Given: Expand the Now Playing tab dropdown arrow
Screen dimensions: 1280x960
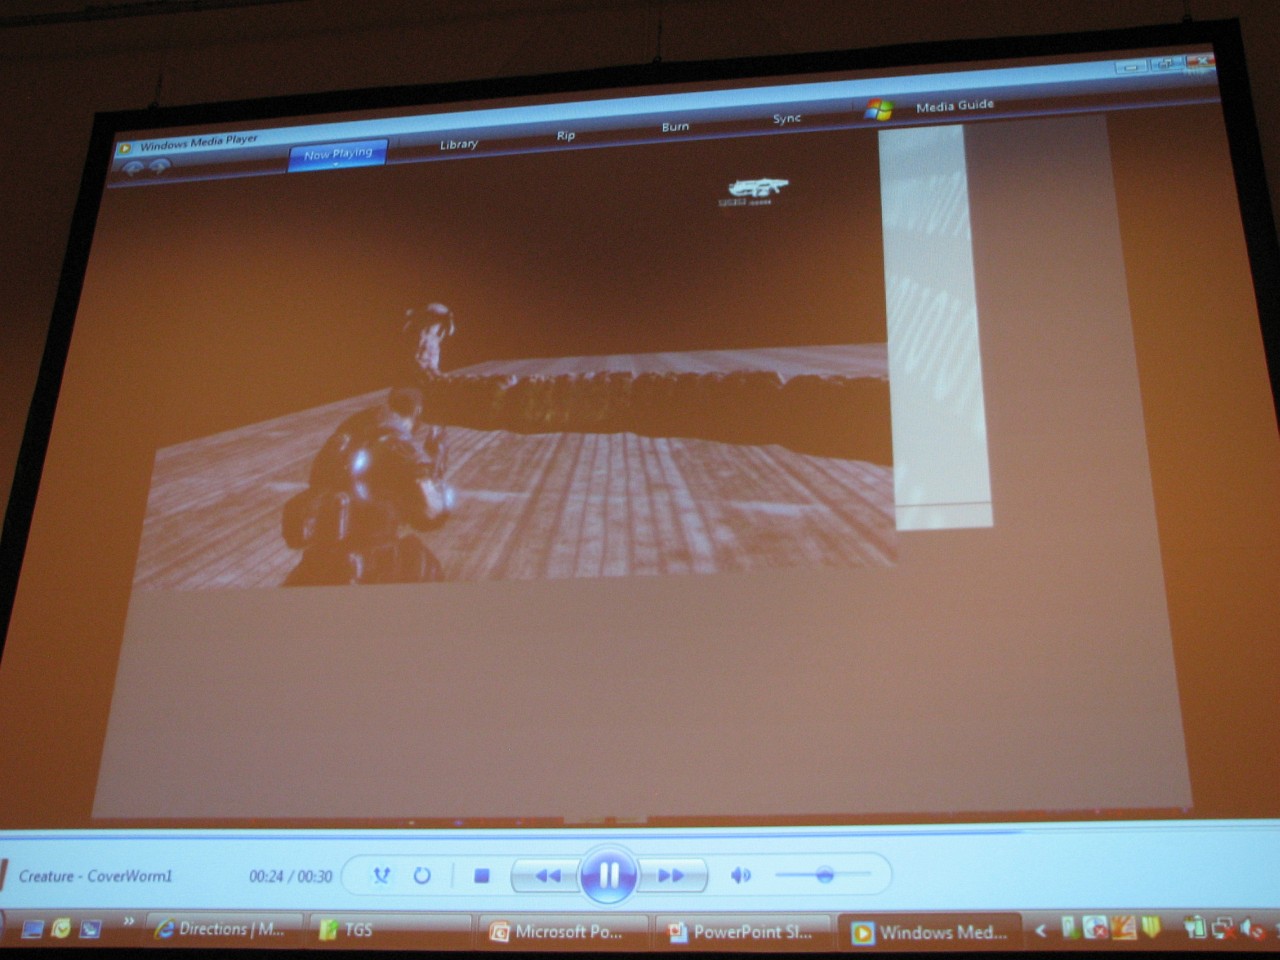Looking at the screenshot, I should (337, 166).
